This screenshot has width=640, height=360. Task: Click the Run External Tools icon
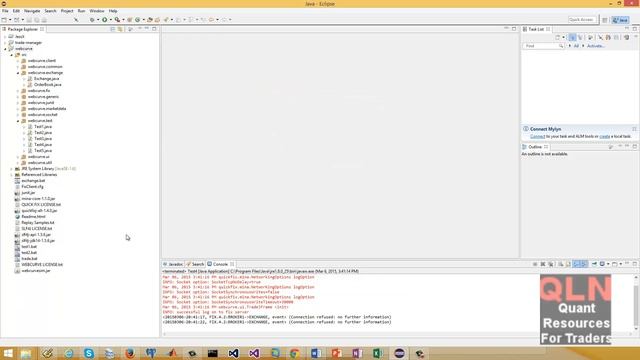[117, 20]
